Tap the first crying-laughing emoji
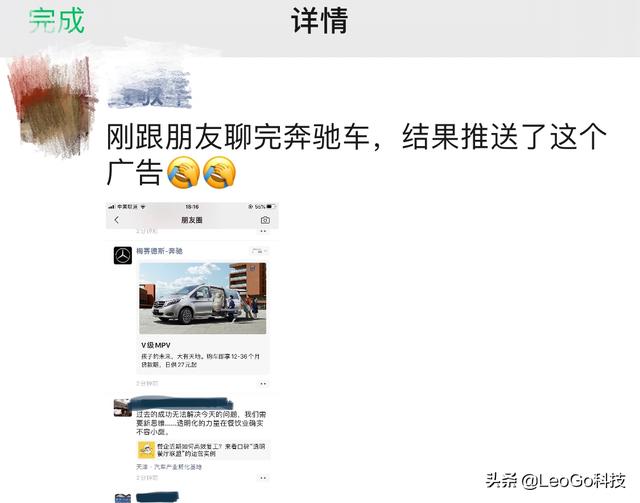This screenshot has width=640, height=503. click(x=183, y=172)
